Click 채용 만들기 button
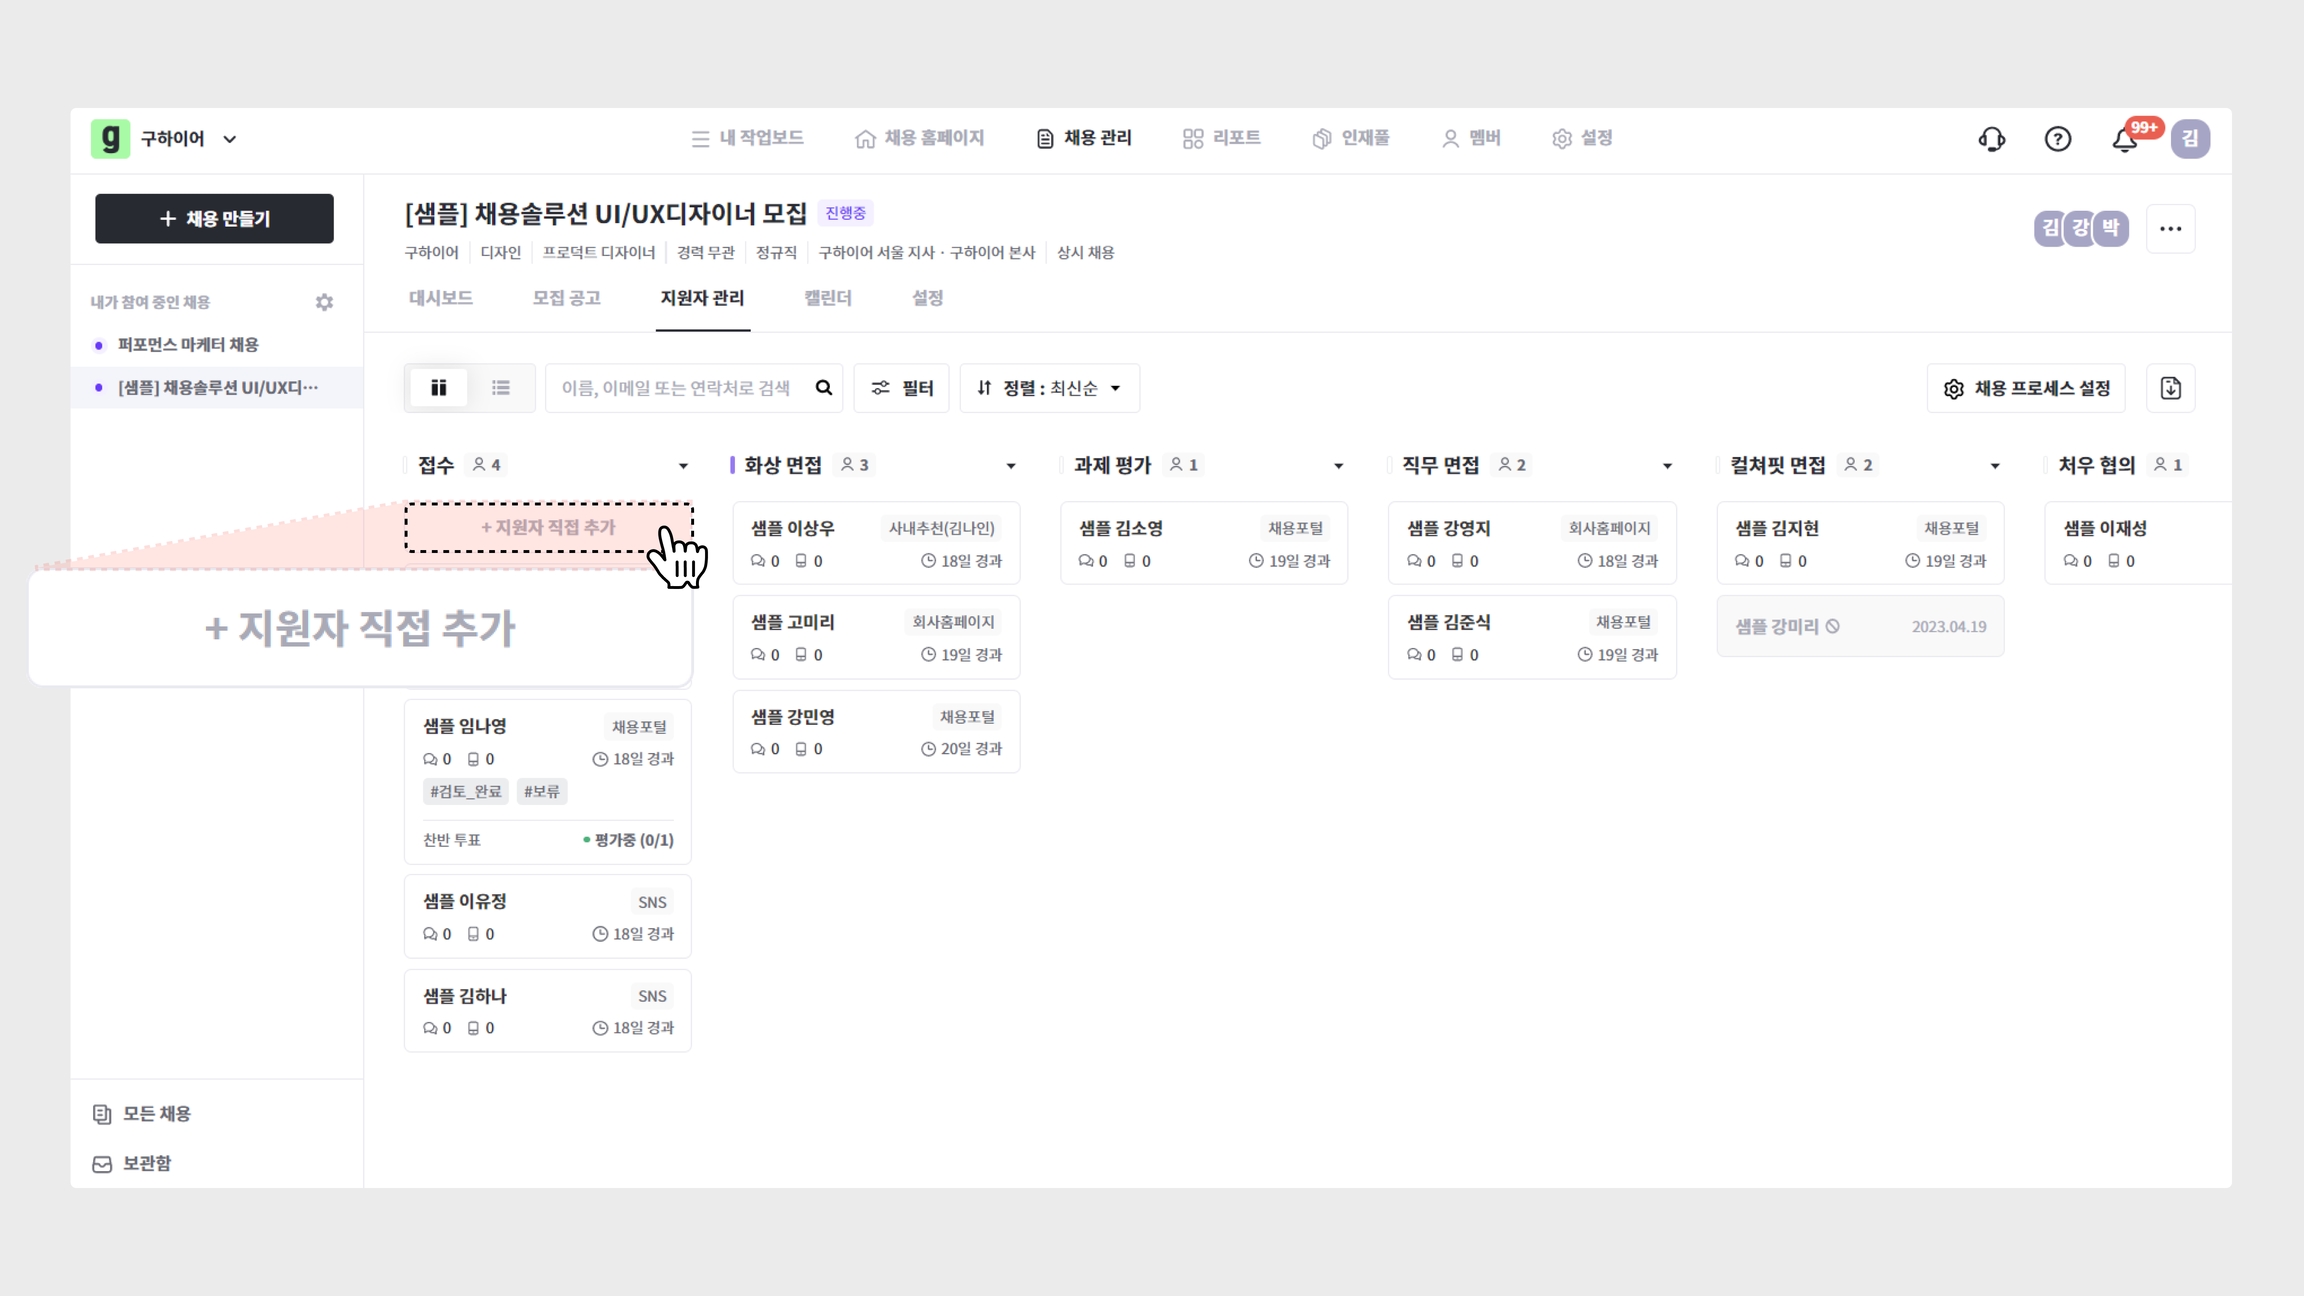Viewport: 2304px width, 1296px height. tap(214, 219)
